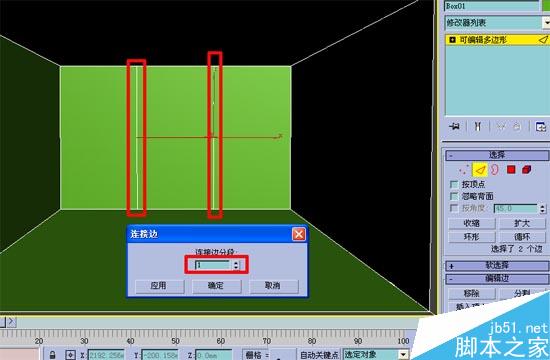Adjust the 按角度 angle spinner
Image resolution: width=550 pixels, height=360 pixels.
pos(543,209)
